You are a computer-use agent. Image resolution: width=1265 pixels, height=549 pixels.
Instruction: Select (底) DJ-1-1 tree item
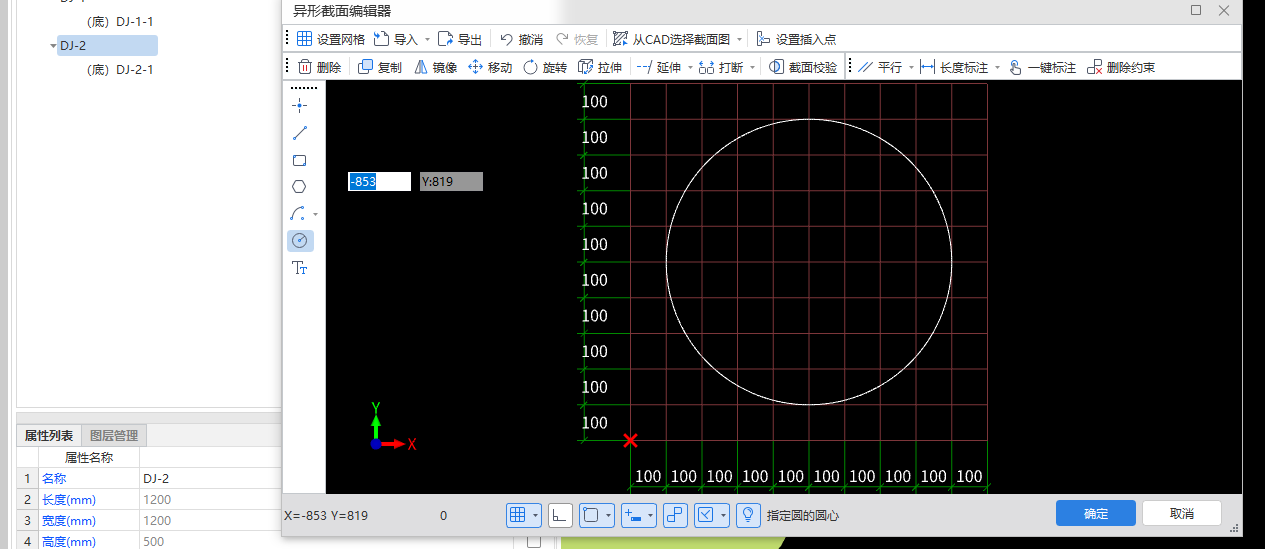pos(120,21)
